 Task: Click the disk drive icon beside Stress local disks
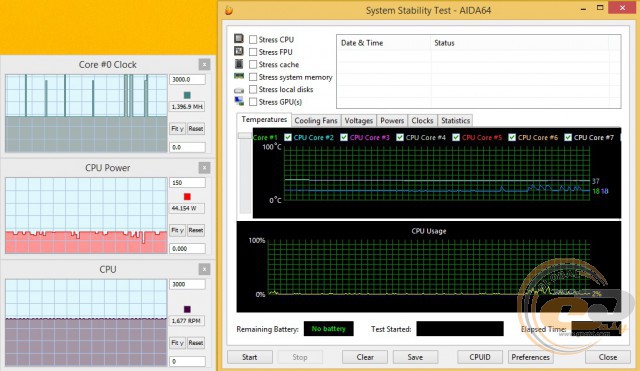239,90
